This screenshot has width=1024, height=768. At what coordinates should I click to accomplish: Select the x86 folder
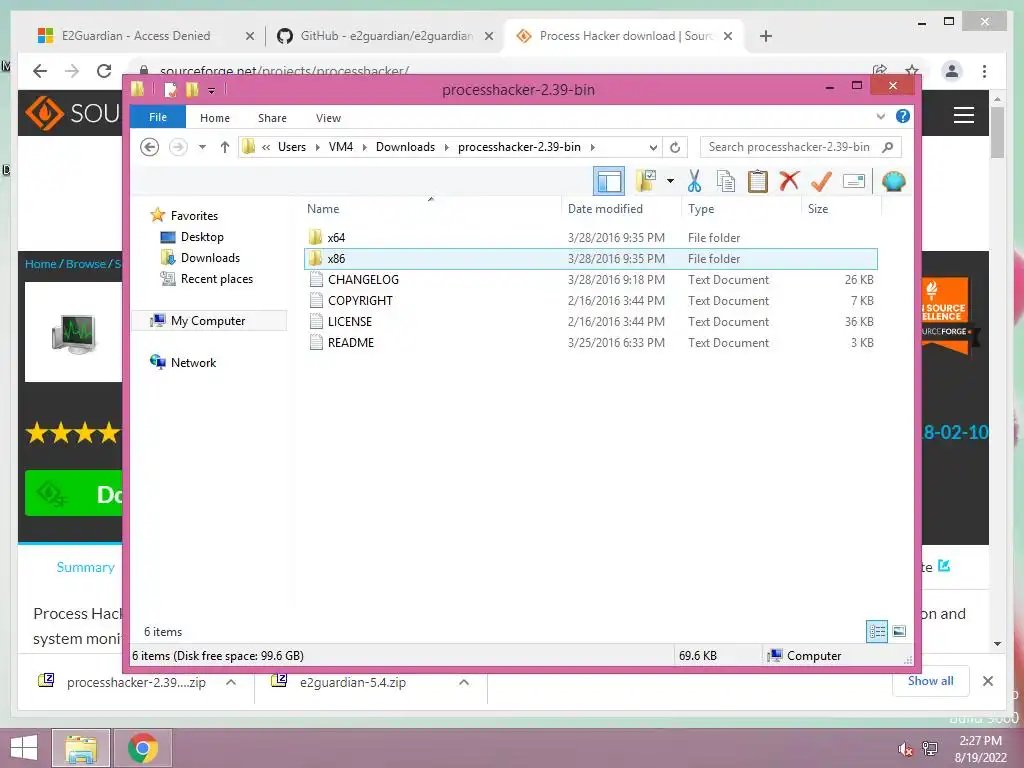pyautogui.click(x=591, y=259)
